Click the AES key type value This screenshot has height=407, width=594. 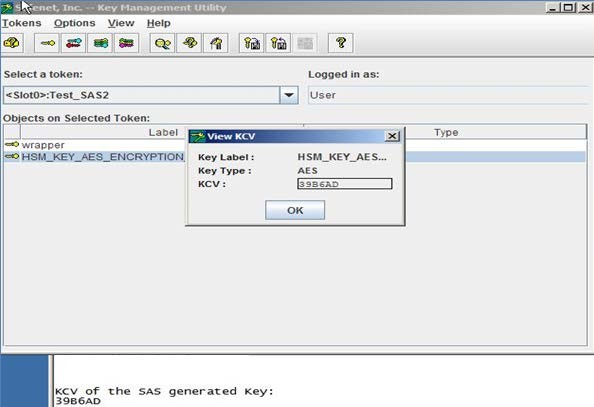click(x=308, y=171)
